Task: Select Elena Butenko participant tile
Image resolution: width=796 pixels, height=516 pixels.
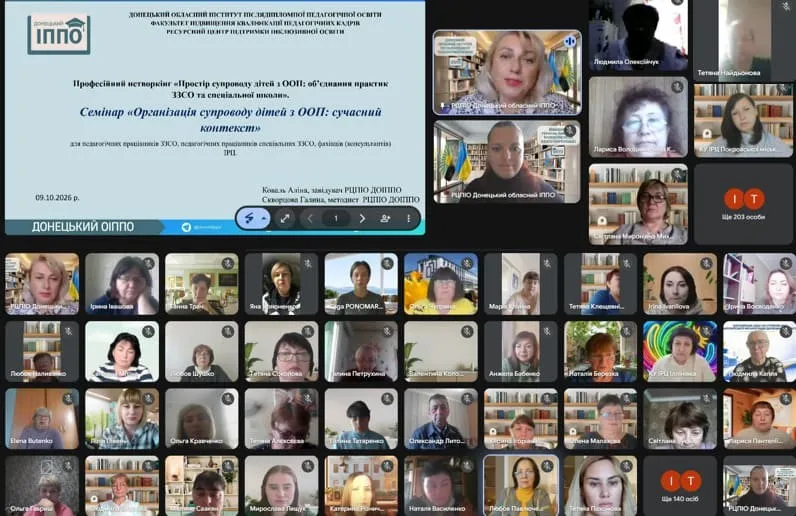Action: coord(42,419)
